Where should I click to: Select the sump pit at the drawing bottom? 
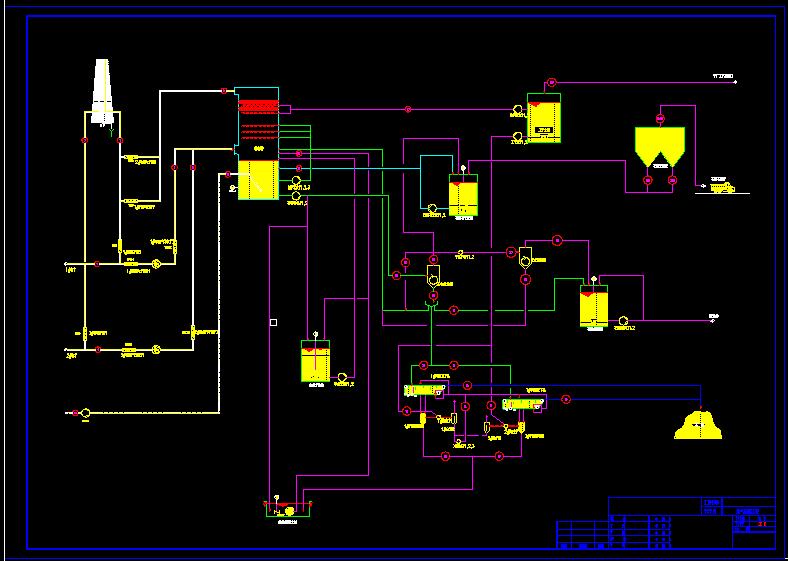(288, 510)
